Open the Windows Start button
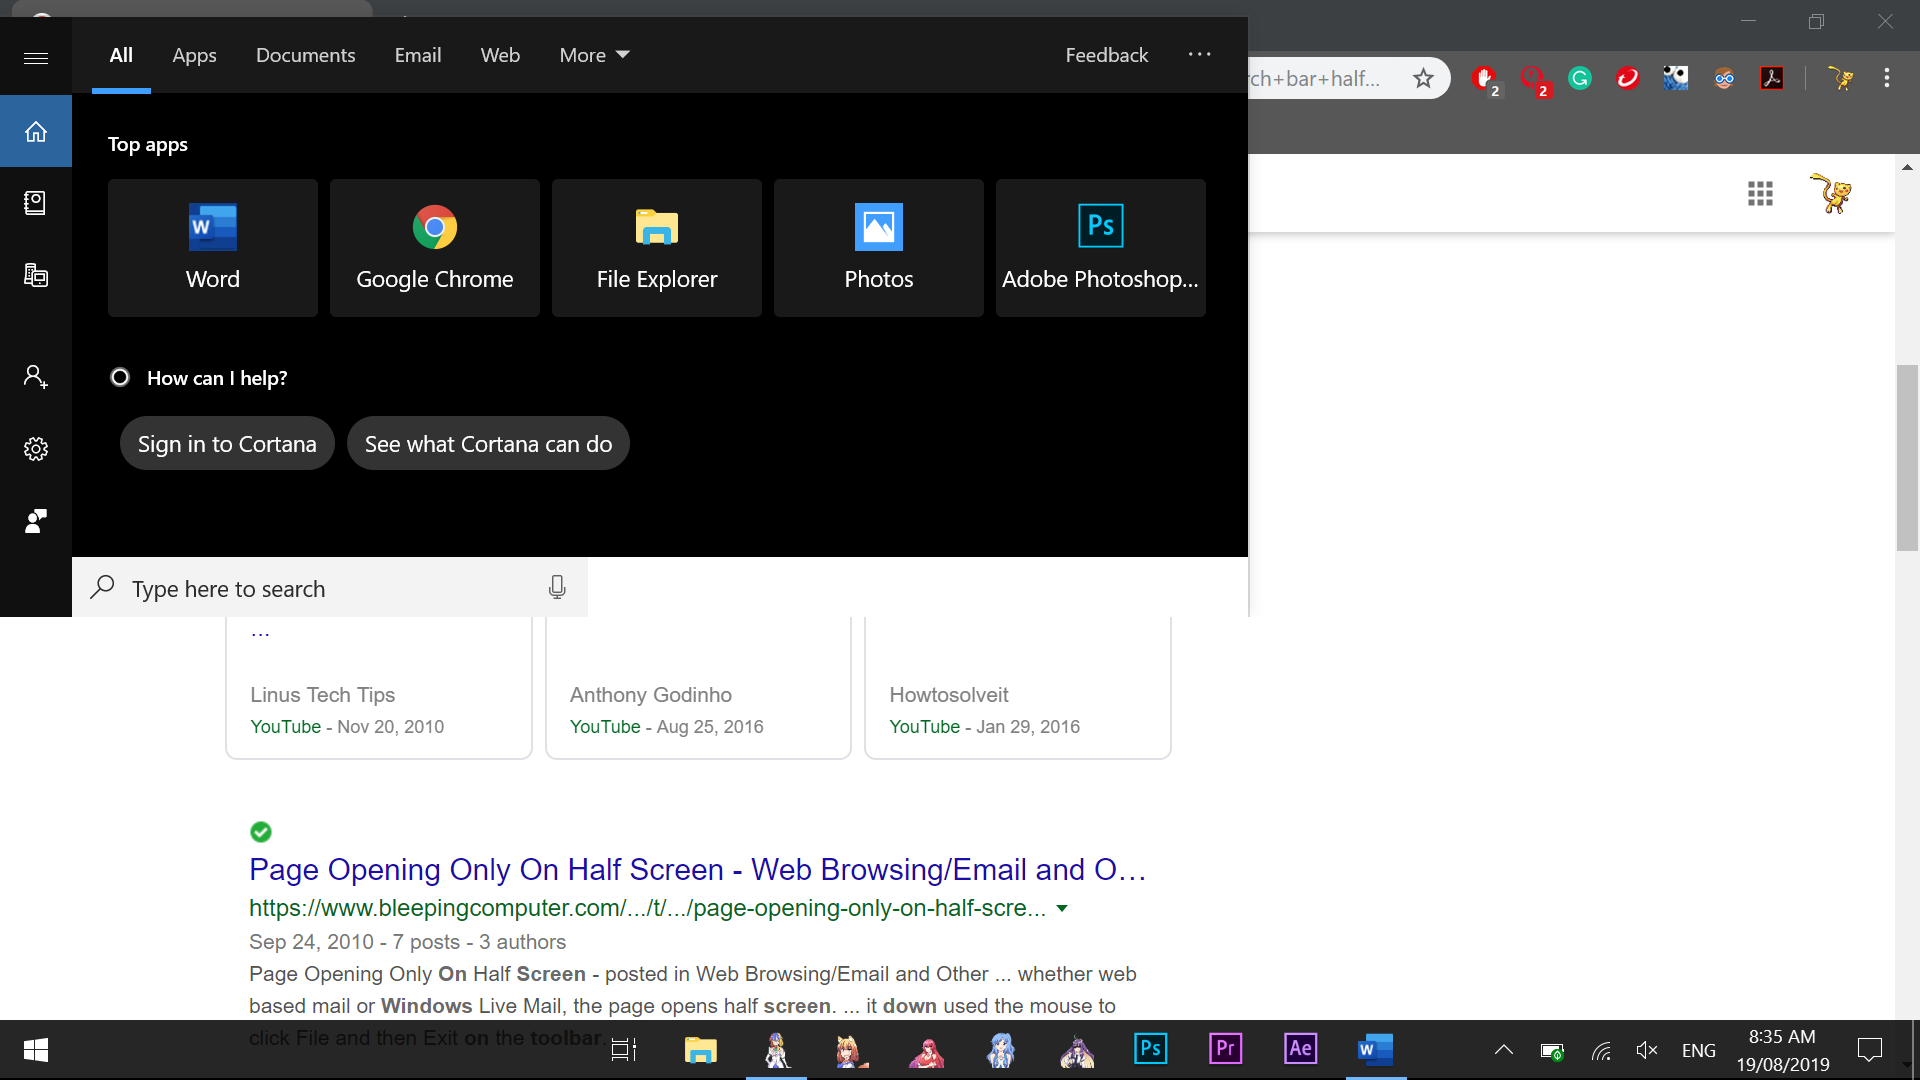Screen dimensions: 1920x1080 point(36,1050)
